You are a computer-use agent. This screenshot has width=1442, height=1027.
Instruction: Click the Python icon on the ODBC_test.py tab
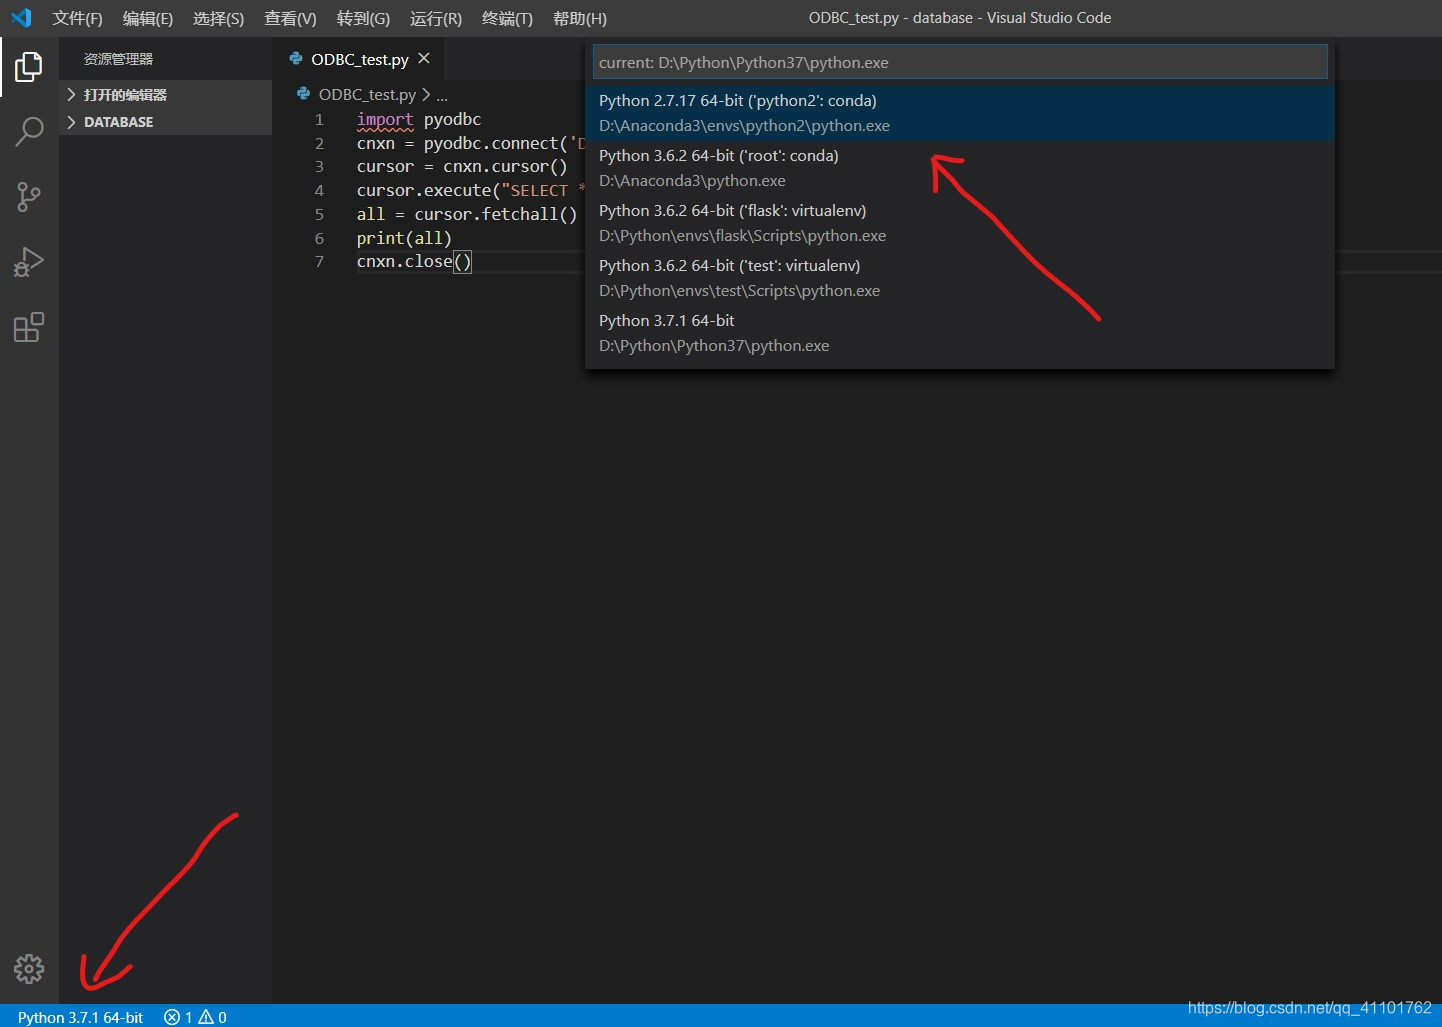pyautogui.click(x=295, y=59)
